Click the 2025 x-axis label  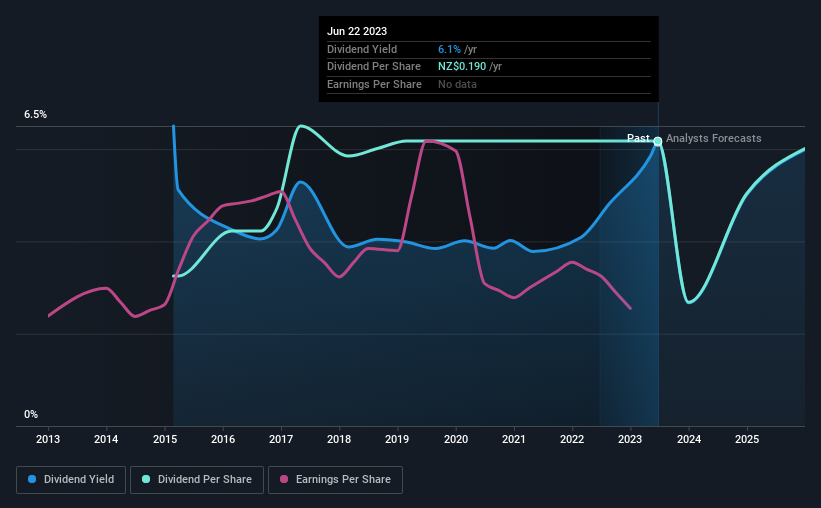[x=747, y=439]
